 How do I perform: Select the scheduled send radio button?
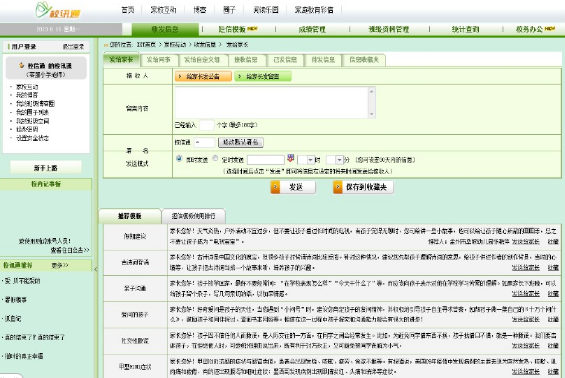pos(215,158)
